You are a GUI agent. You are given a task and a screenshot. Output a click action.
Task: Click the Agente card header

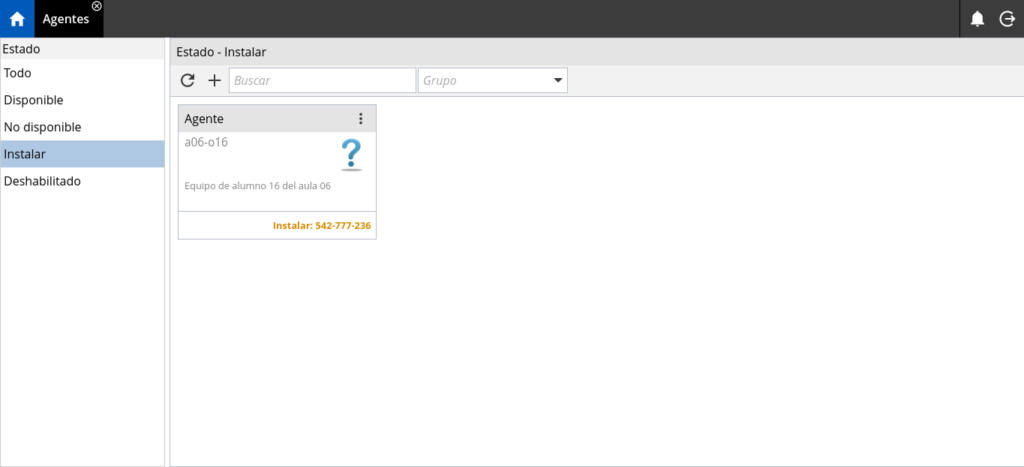click(x=277, y=119)
